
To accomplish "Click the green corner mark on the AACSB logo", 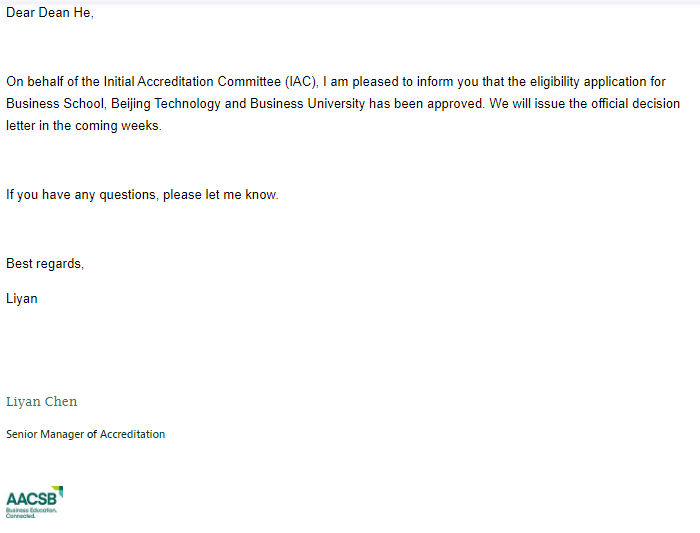I will pyautogui.click(x=59, y=490).
